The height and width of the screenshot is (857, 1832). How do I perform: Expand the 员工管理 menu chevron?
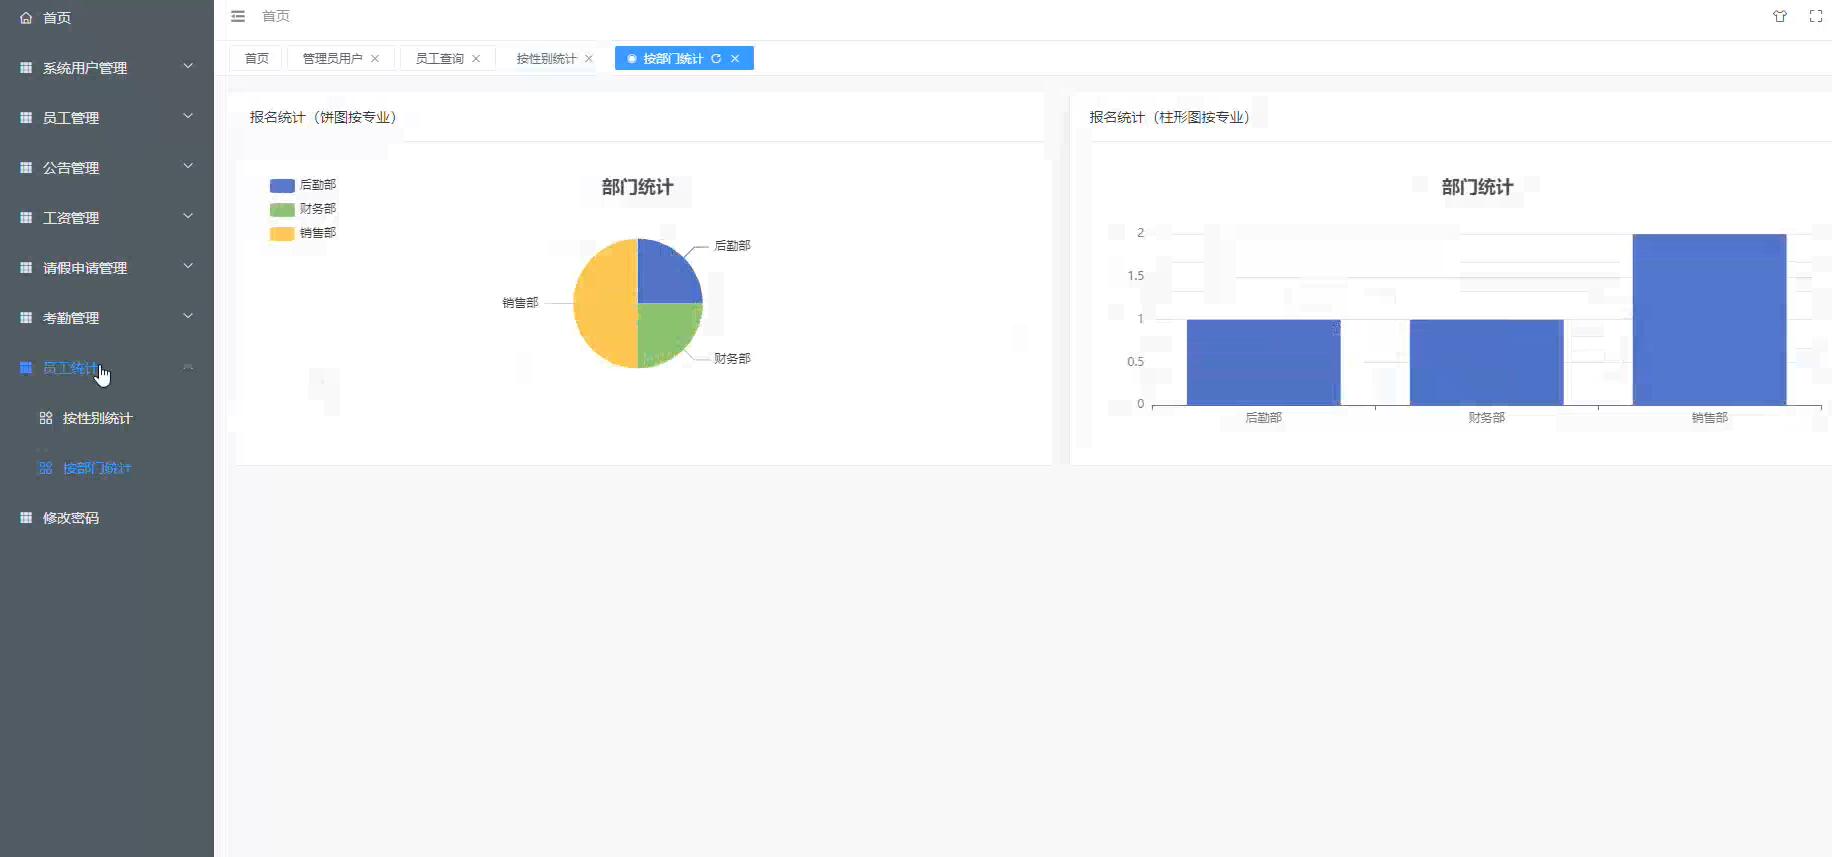188,117
